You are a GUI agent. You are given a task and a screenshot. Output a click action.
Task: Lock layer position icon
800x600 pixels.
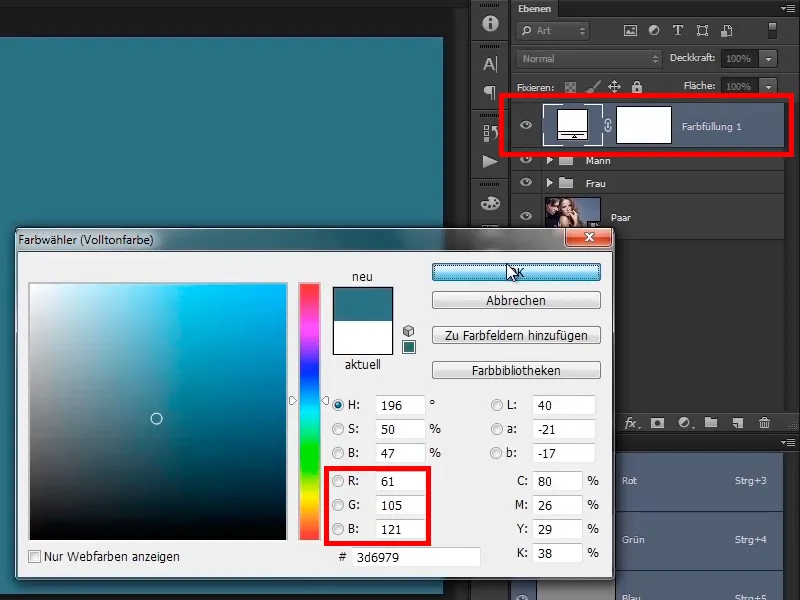pos(614,87)
